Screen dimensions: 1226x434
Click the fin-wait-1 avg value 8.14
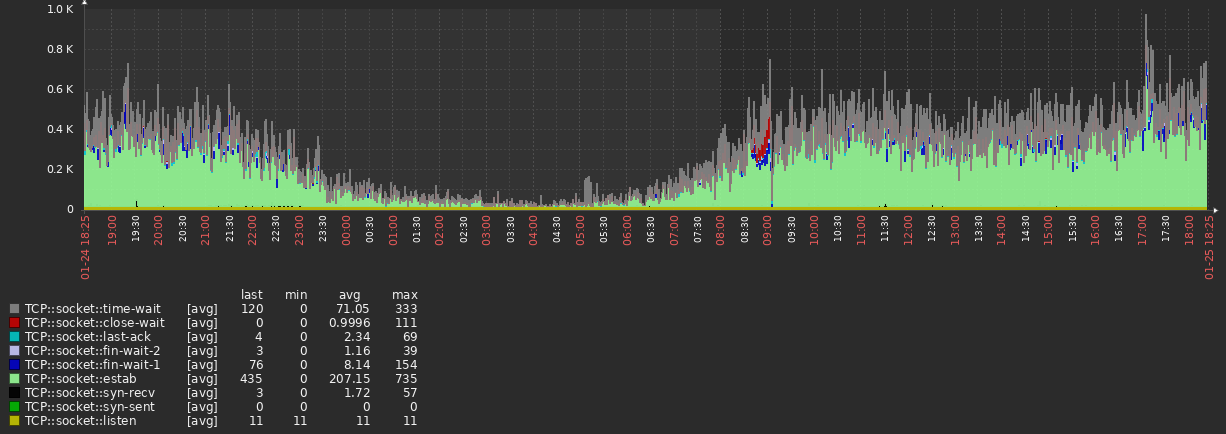point(356,365)
